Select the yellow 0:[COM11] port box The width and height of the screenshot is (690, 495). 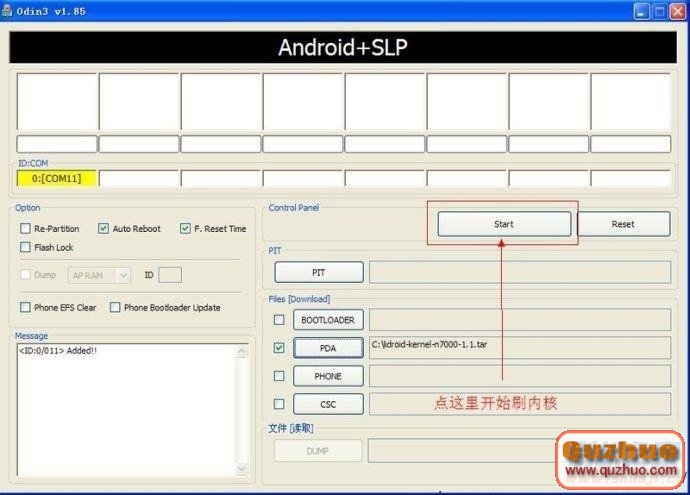point(57,179)
